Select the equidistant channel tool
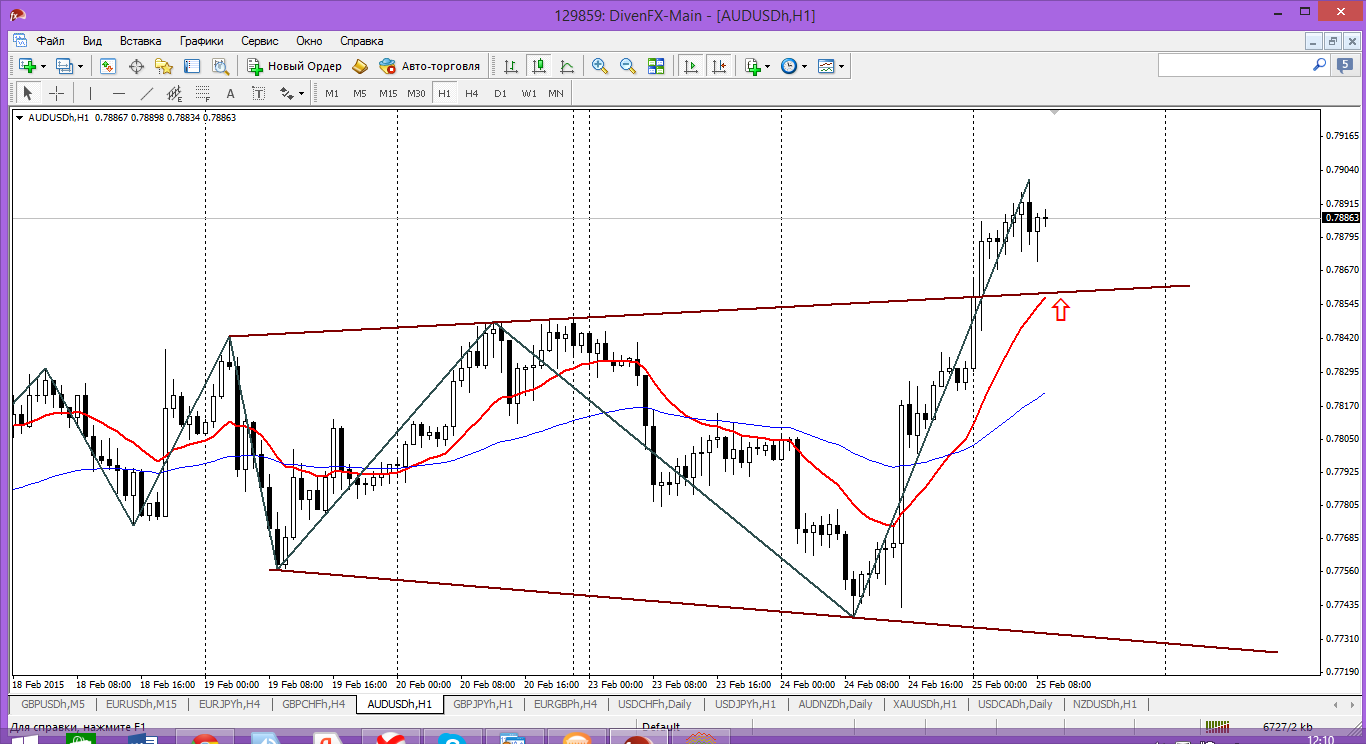The image size is (1370, 744). pyautogui.click(x=175, y=93)
